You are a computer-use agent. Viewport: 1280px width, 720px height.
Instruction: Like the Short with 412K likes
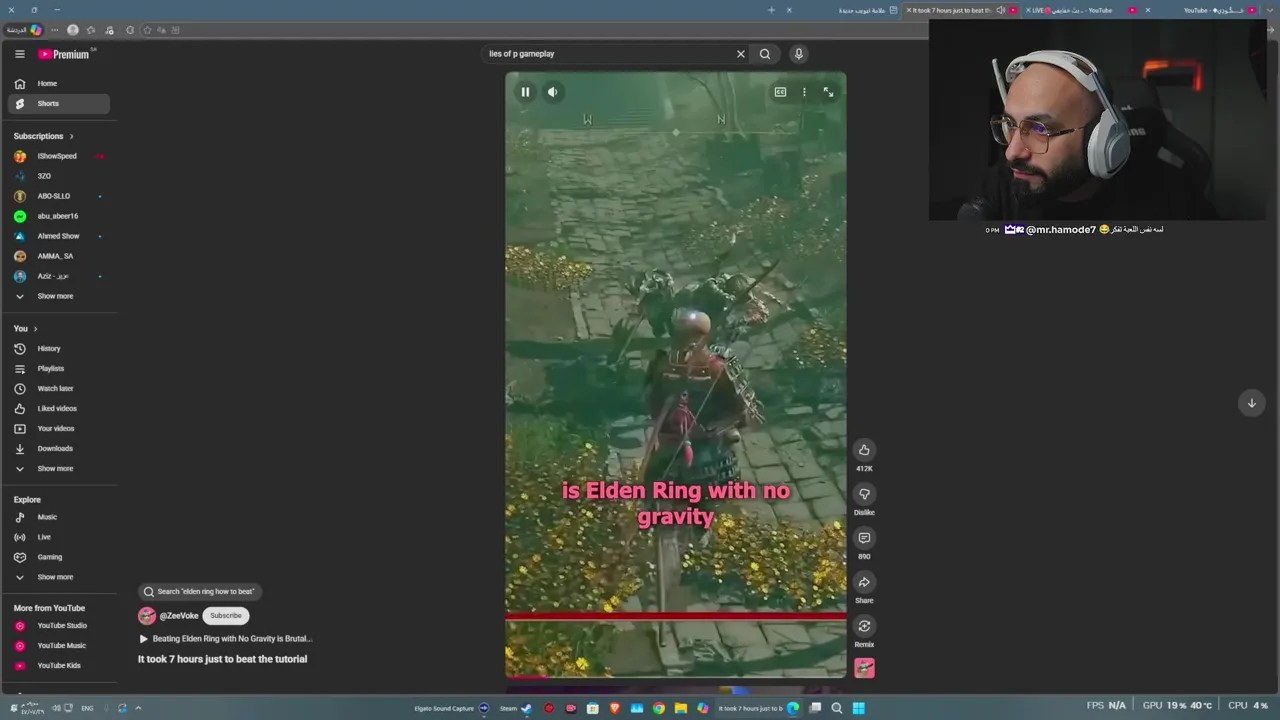coord(864,450)
